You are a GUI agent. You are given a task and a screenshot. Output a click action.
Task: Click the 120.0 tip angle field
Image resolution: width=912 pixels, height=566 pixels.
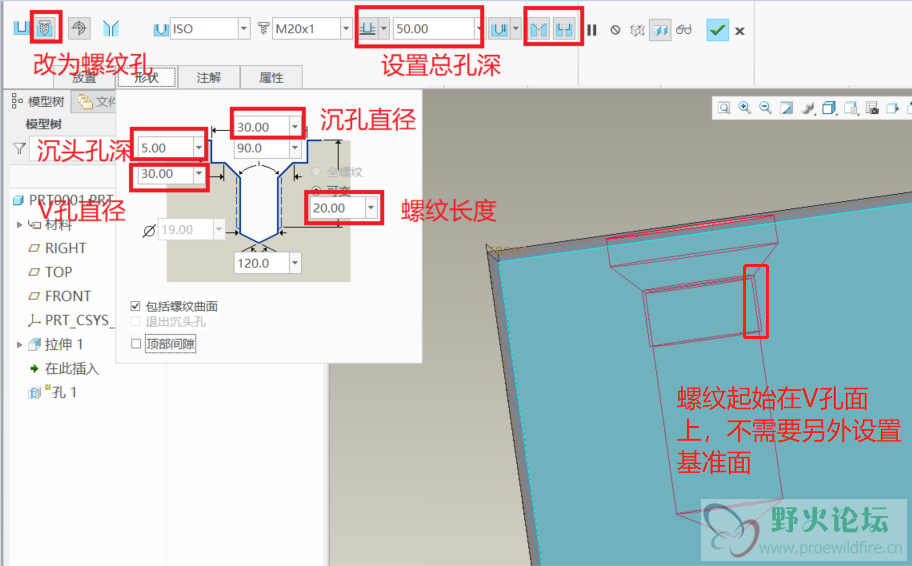coord(262,263)
